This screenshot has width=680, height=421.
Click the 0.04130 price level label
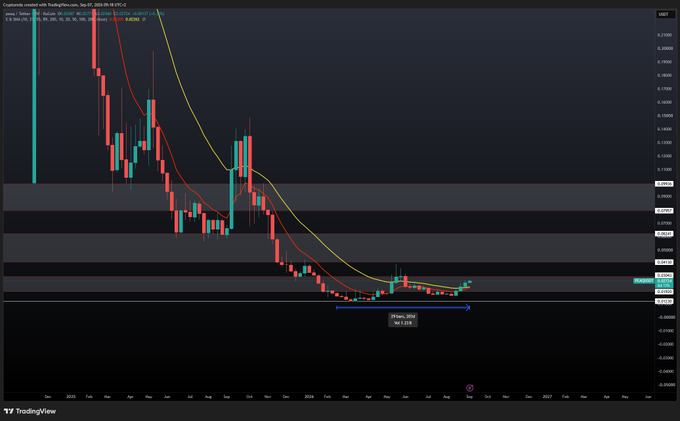click(664, 262)
